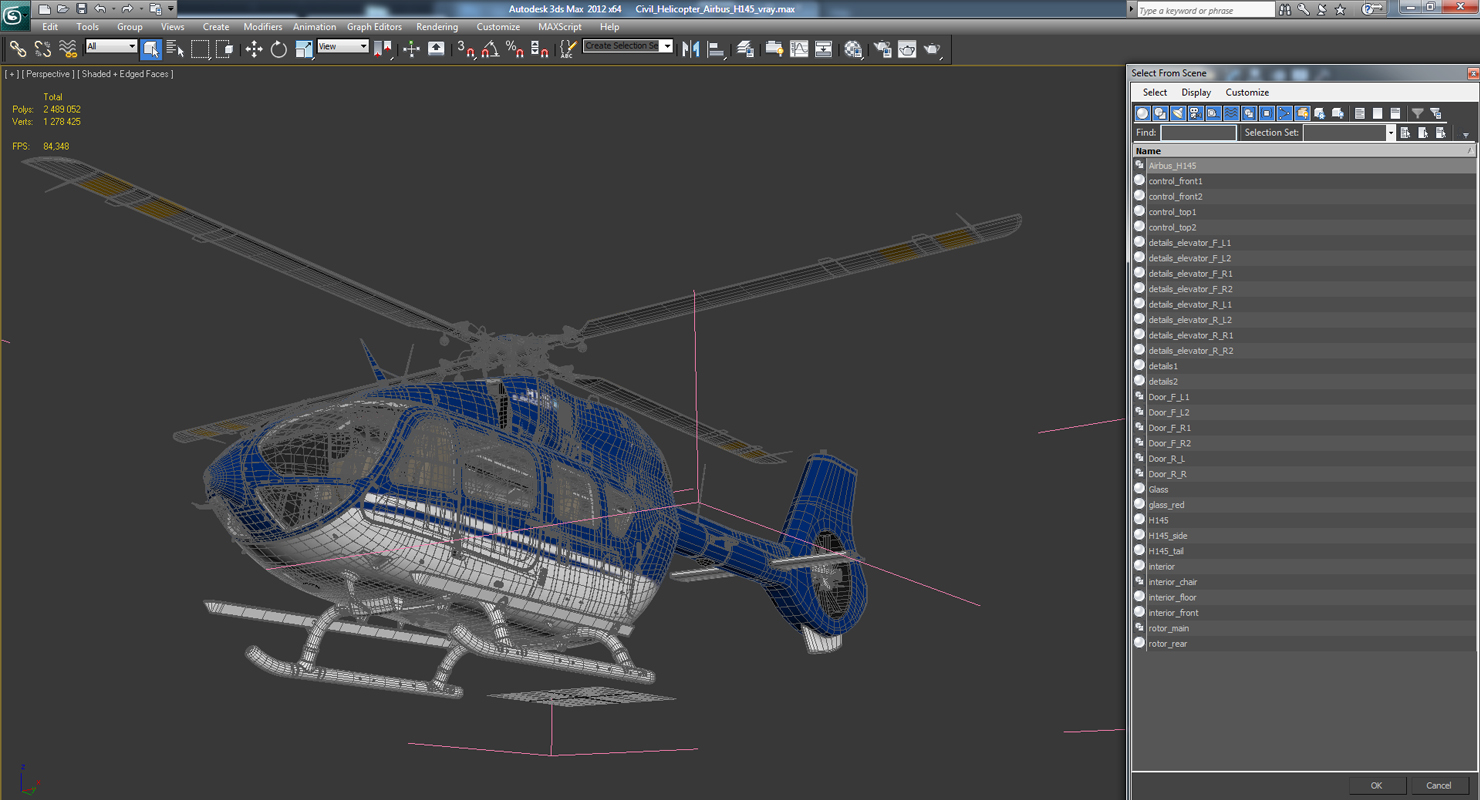Open the MAXScript menu
The image size is (1480, 800).
[x=559, y=27]
